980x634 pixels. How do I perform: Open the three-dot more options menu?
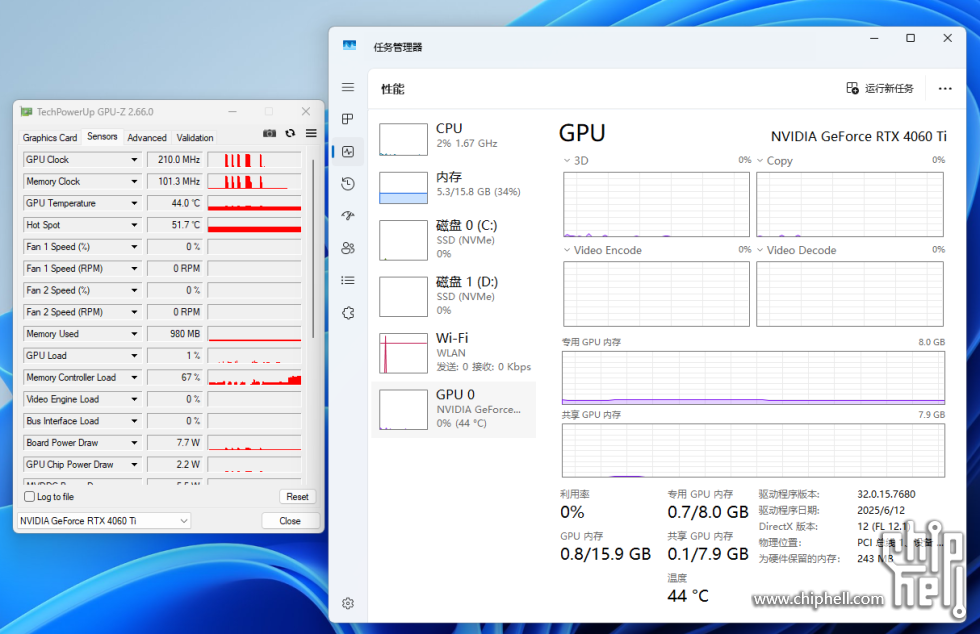[945, 89]
